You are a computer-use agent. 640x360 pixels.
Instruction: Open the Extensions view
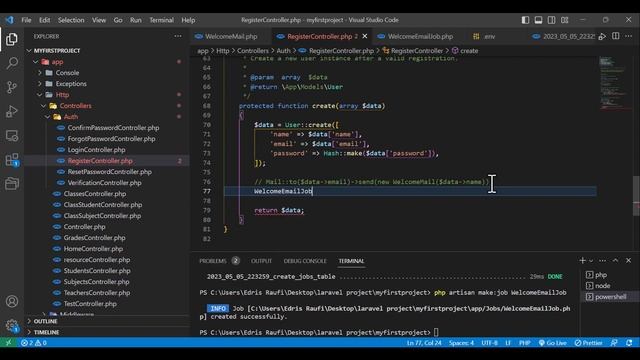click(x=12, y=160)
